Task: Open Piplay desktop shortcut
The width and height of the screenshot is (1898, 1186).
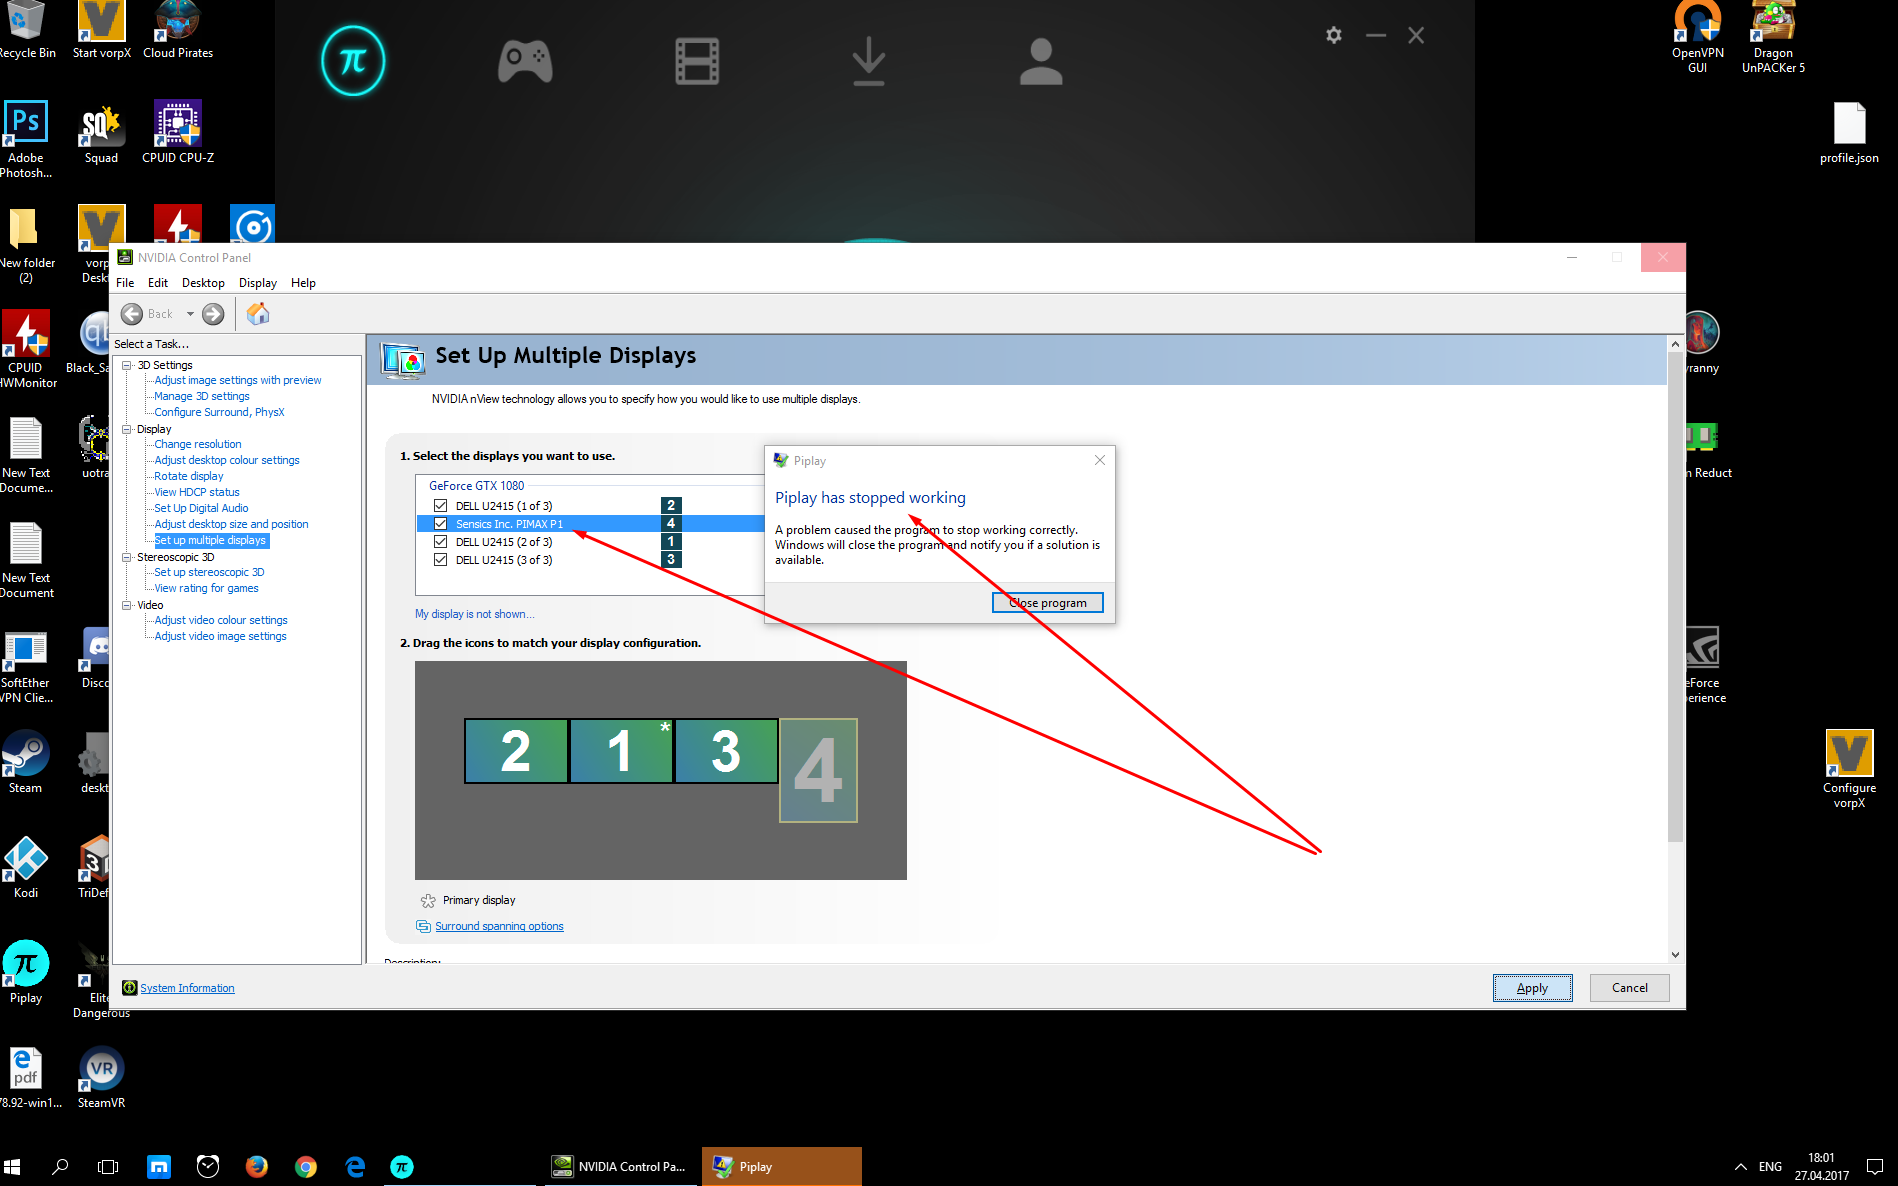Action: (26, 972)
